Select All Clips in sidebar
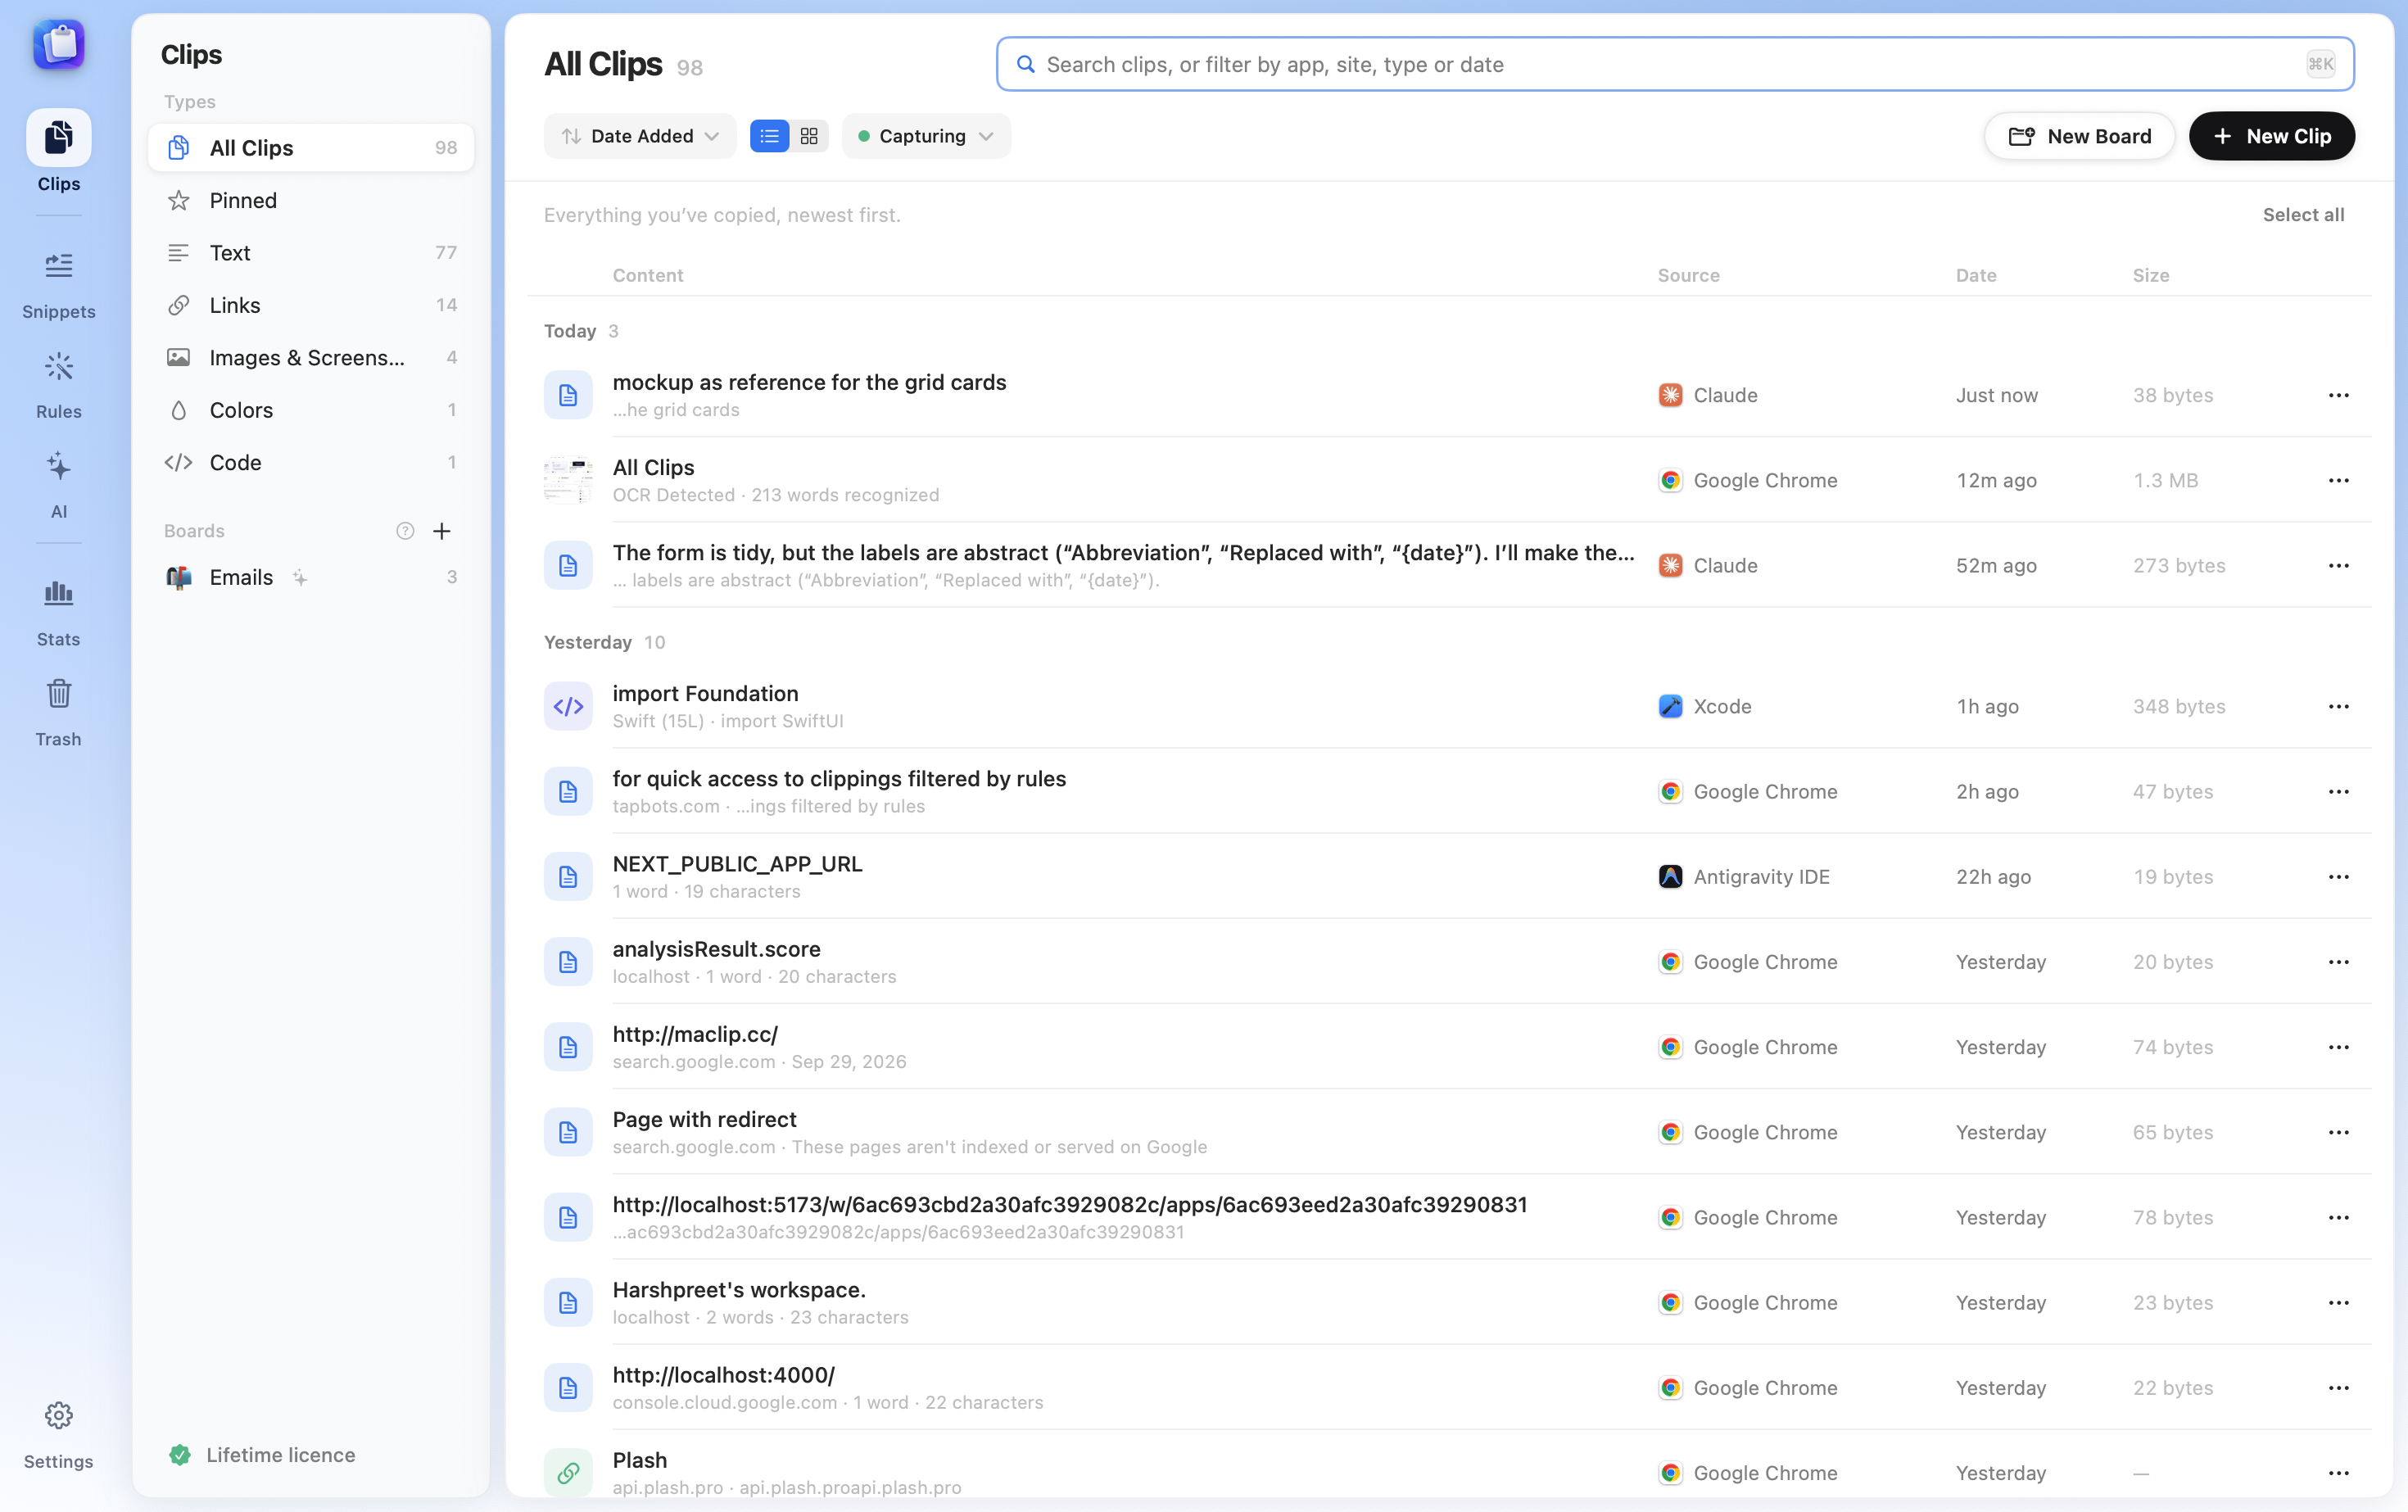 click(311, 148)
